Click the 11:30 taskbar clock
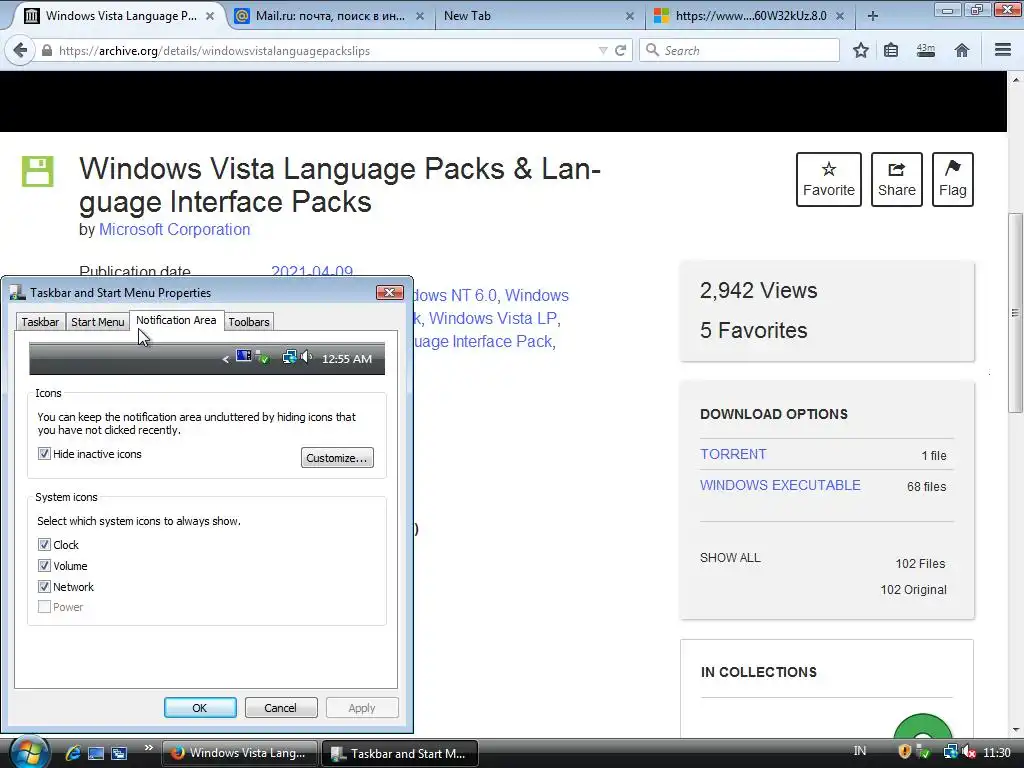Image resolution: width=1024 pixels, height=768 pixels. [x=997, y=752]
